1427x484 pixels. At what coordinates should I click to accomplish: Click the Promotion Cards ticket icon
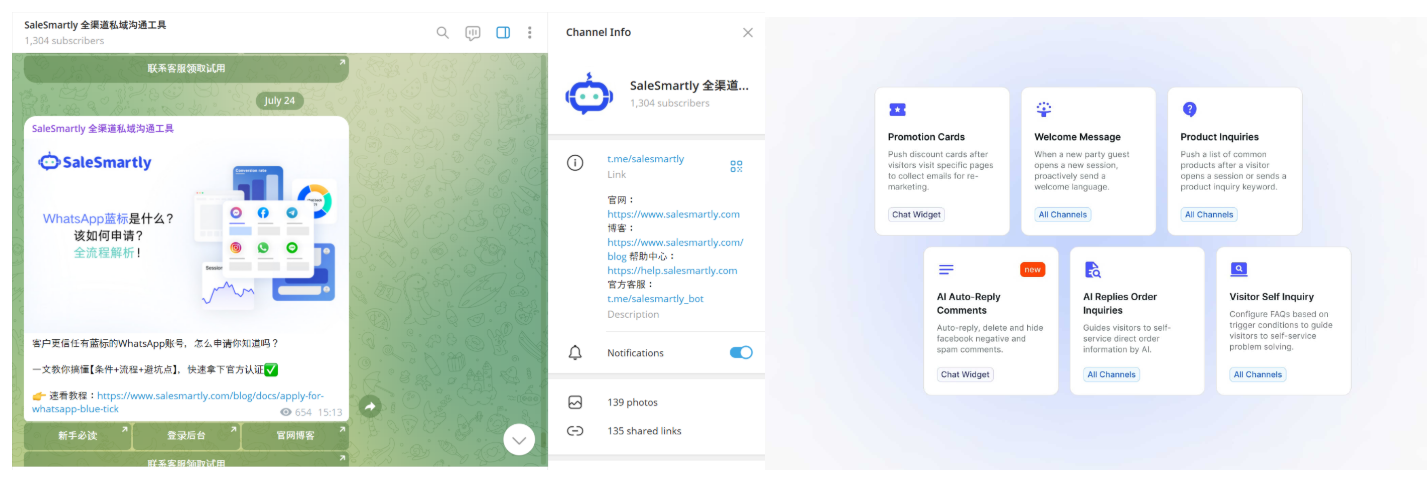897,110
